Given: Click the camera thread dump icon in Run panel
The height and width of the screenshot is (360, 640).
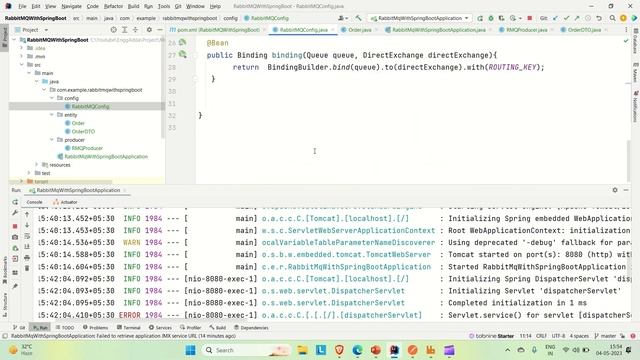Looking at the screenshot, I should (x=15, y=237).
